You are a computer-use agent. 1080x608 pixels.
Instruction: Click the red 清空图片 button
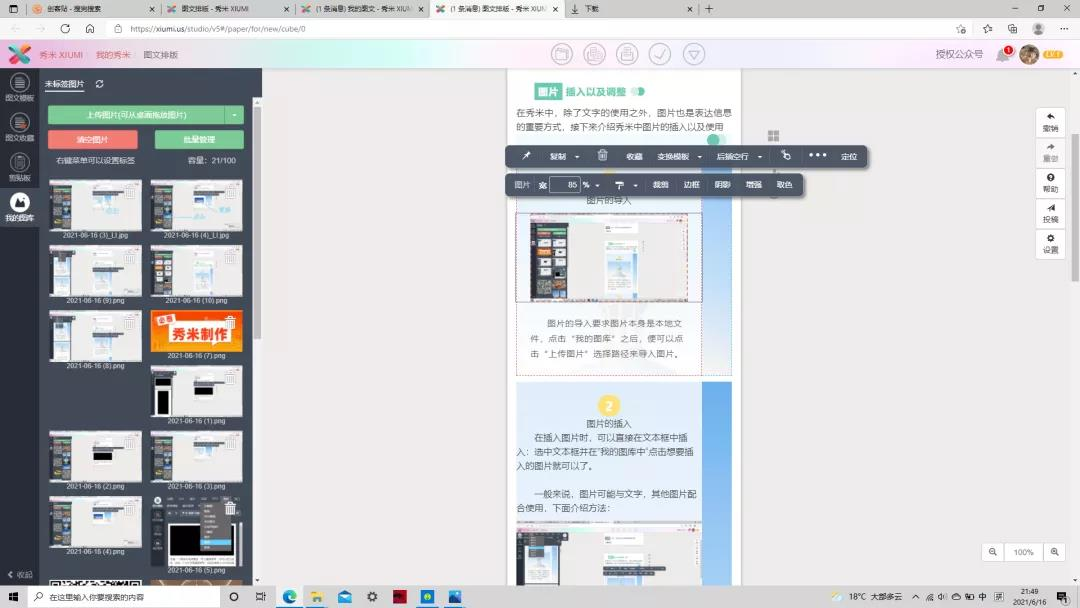click(92, 140)
